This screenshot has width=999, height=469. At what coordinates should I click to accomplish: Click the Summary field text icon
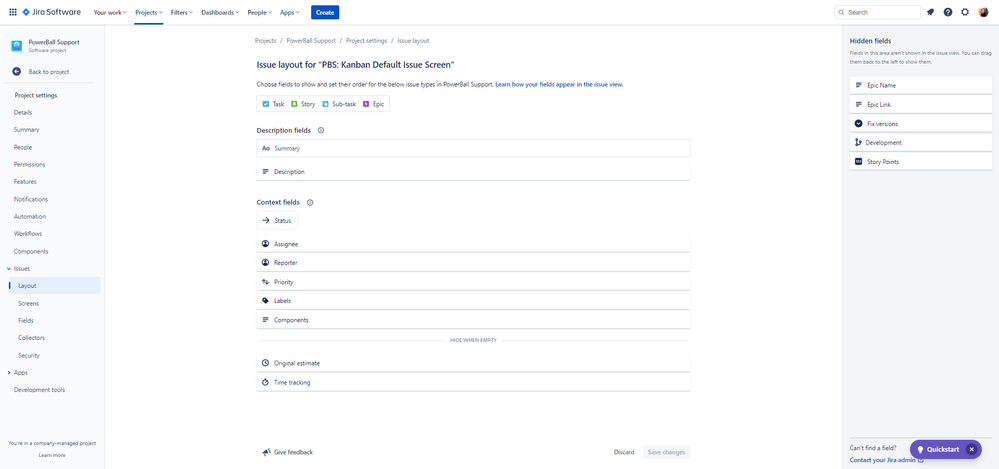click(x=266, y=148)
